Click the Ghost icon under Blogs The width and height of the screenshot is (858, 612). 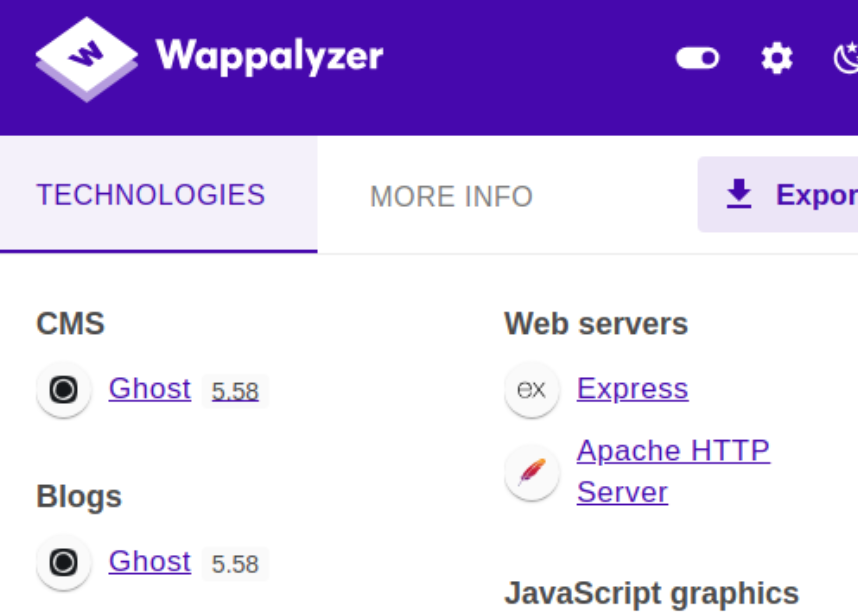(63, 562)
